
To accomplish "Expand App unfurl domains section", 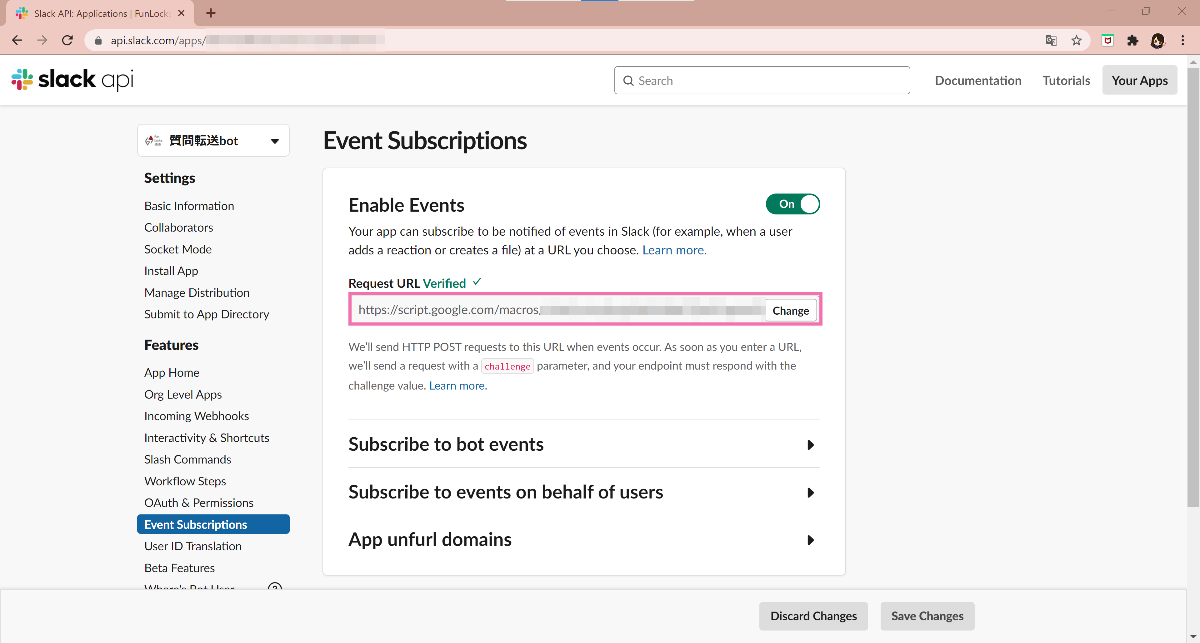I will point(584,540).
